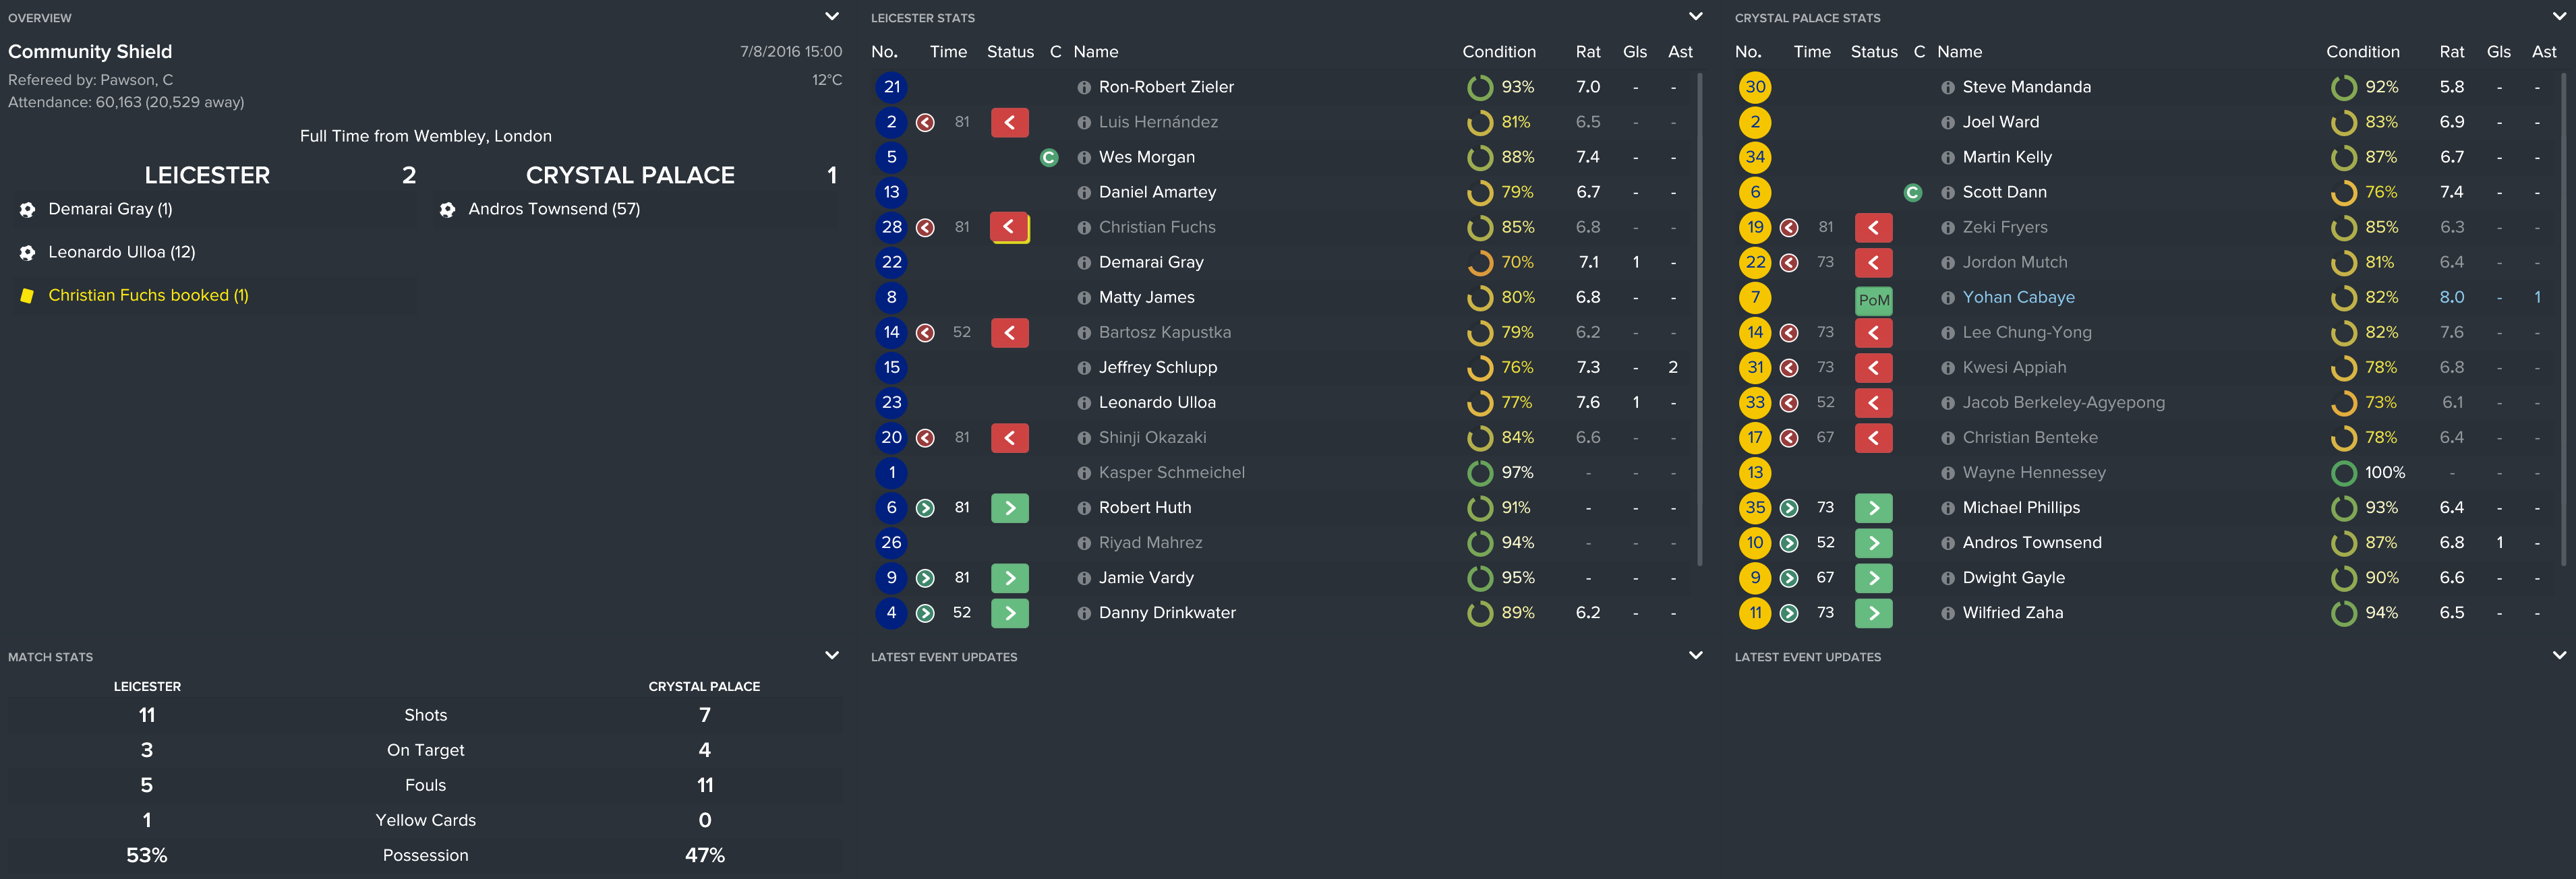Sort Crystal Palace table by Rat column
Image resolution: width=2576 pixels, height=879 pixels.
(x=2451, y=52)
